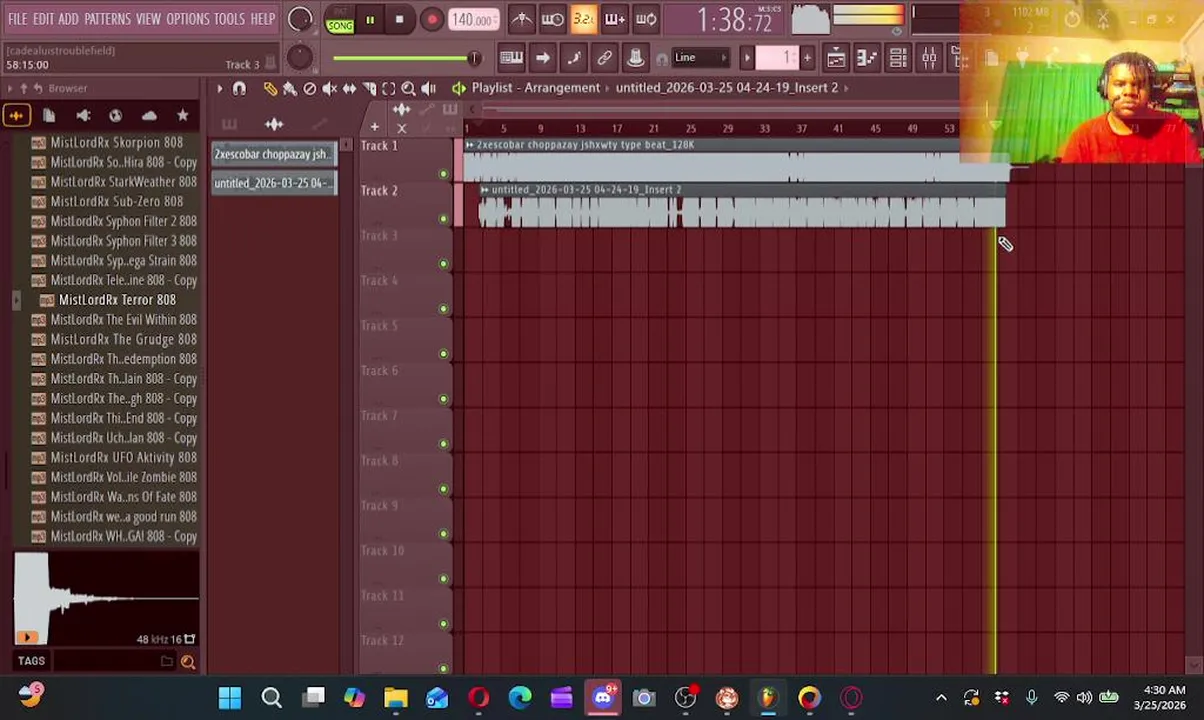Select the files browser tab icon
The width and height of the screenshot is (1204, 720).
(x=49, y=116)
